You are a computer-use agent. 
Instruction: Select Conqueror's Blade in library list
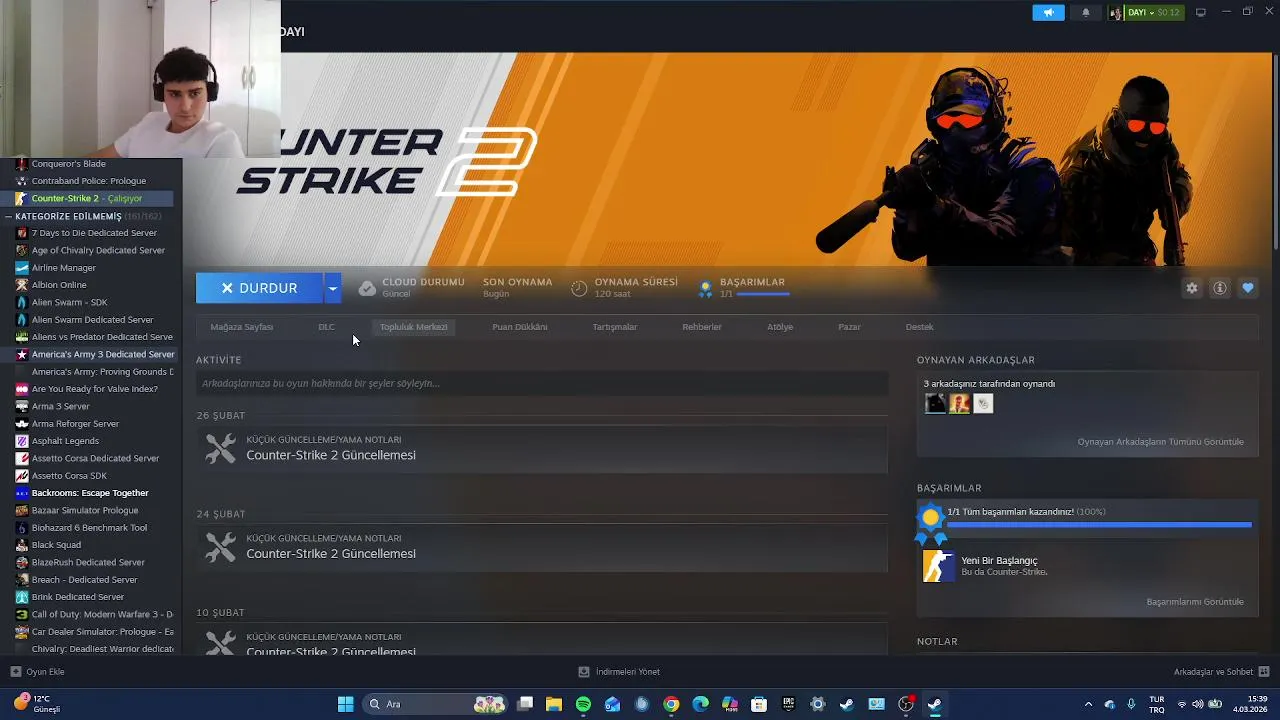(x=68, y=164)
